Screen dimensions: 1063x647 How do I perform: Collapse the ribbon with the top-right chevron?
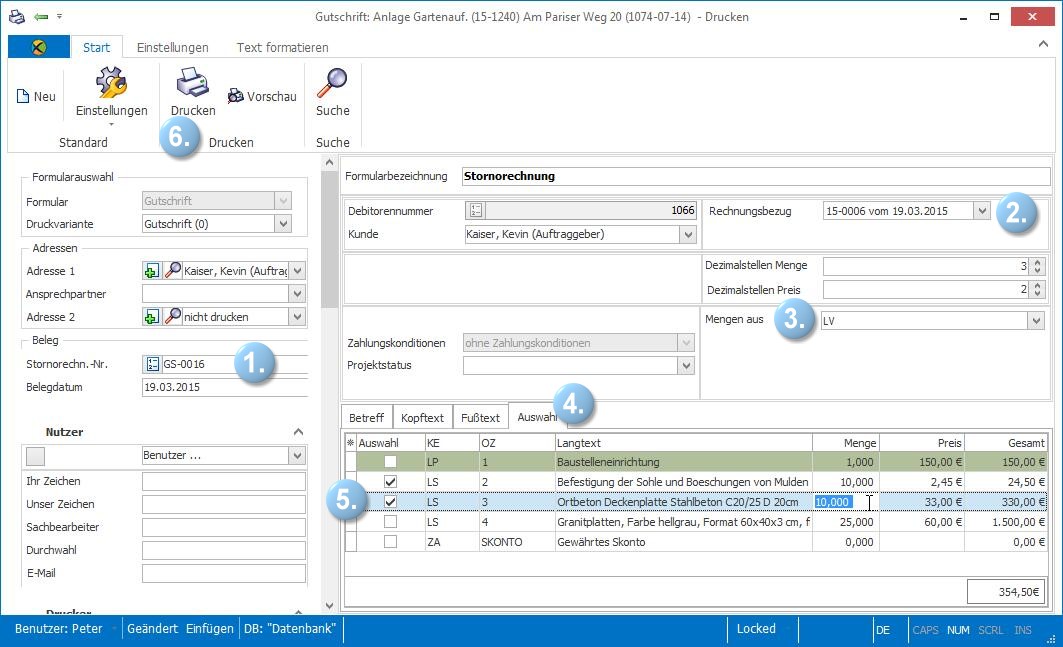click(x=1043, y=44)
